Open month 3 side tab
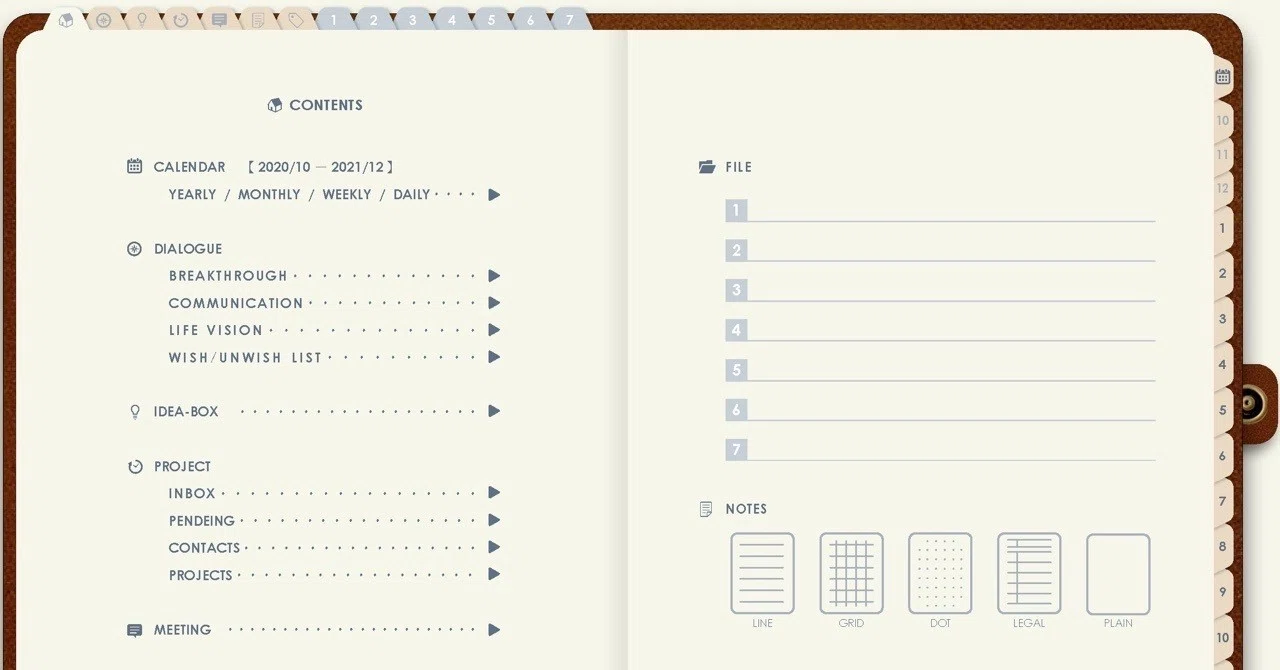Image resolution: width=1280 pixels, height=670 pixels. [1223, 319]
